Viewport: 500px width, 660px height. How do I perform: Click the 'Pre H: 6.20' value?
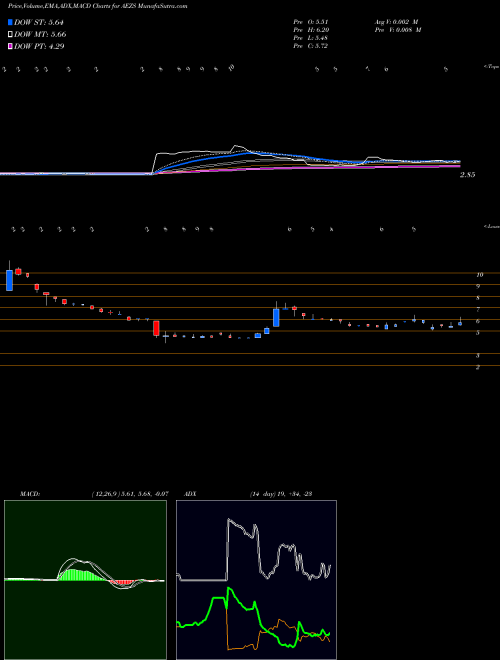(311, 30)
